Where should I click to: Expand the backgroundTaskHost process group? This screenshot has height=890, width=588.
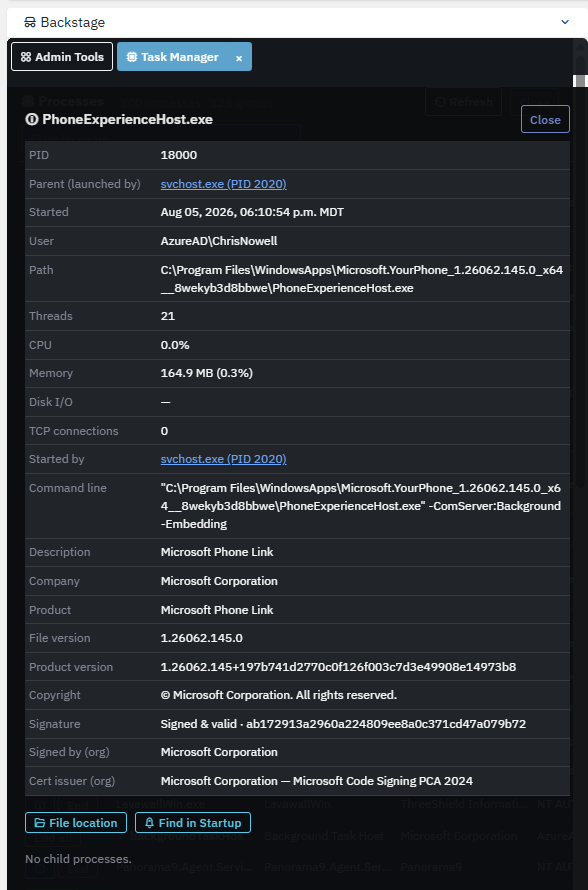point(121,836)
